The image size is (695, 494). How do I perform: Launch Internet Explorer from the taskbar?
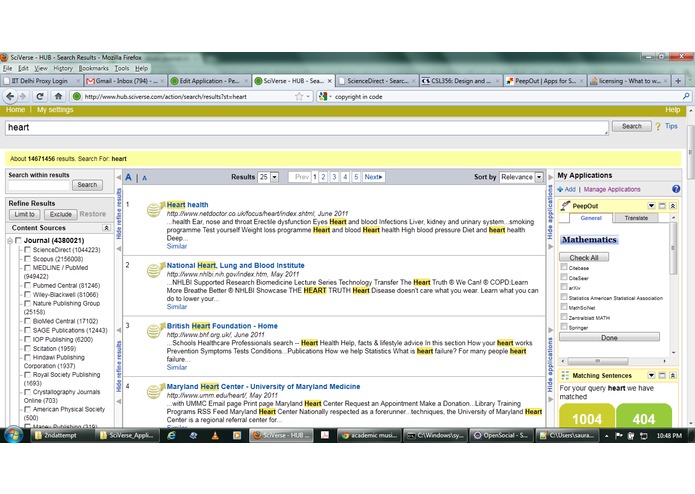coord(171,436)
